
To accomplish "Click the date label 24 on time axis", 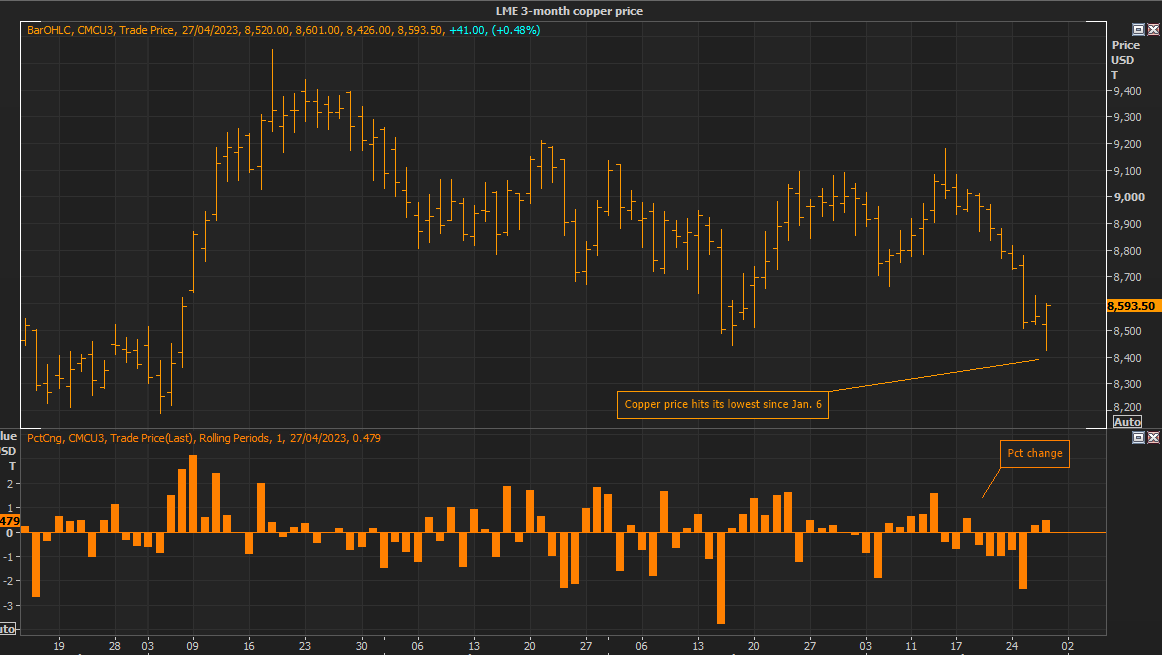I will [x=1012, y=646].
